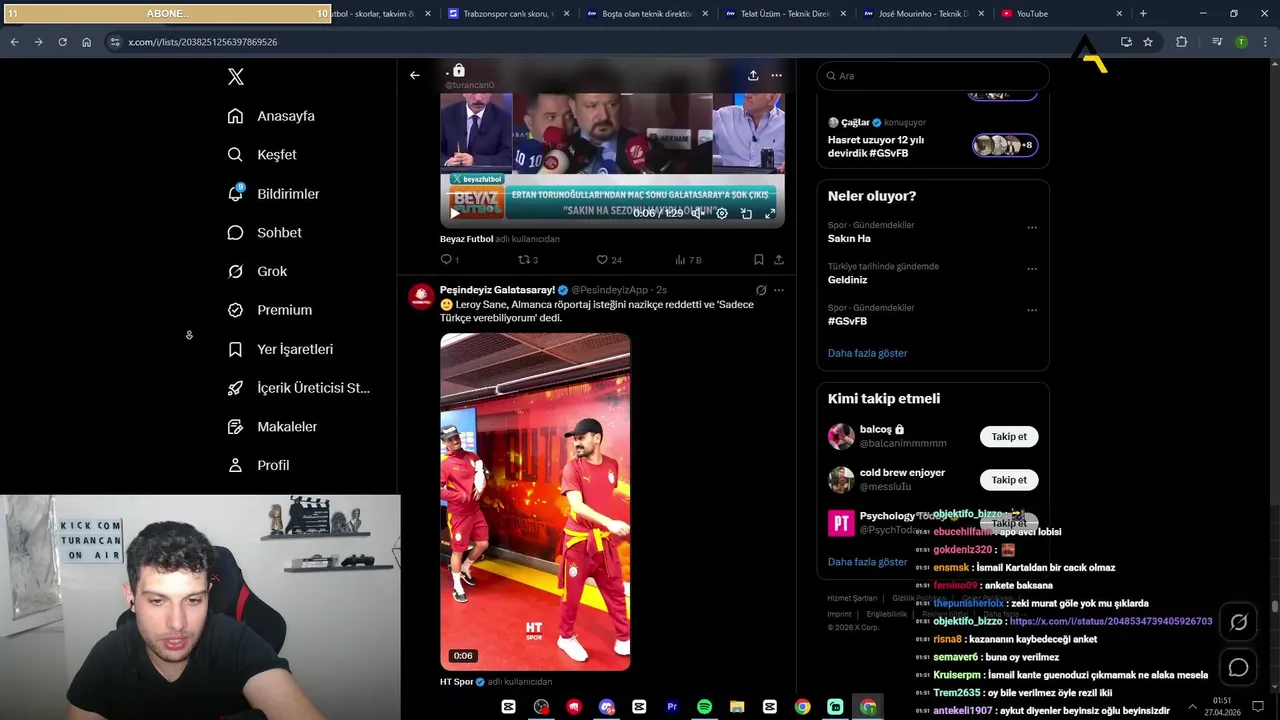The height and width of the screenshot is (720, 1280).
Task: Expand Daha fazla göster under suggestions
Action: [x=867, y=562]
